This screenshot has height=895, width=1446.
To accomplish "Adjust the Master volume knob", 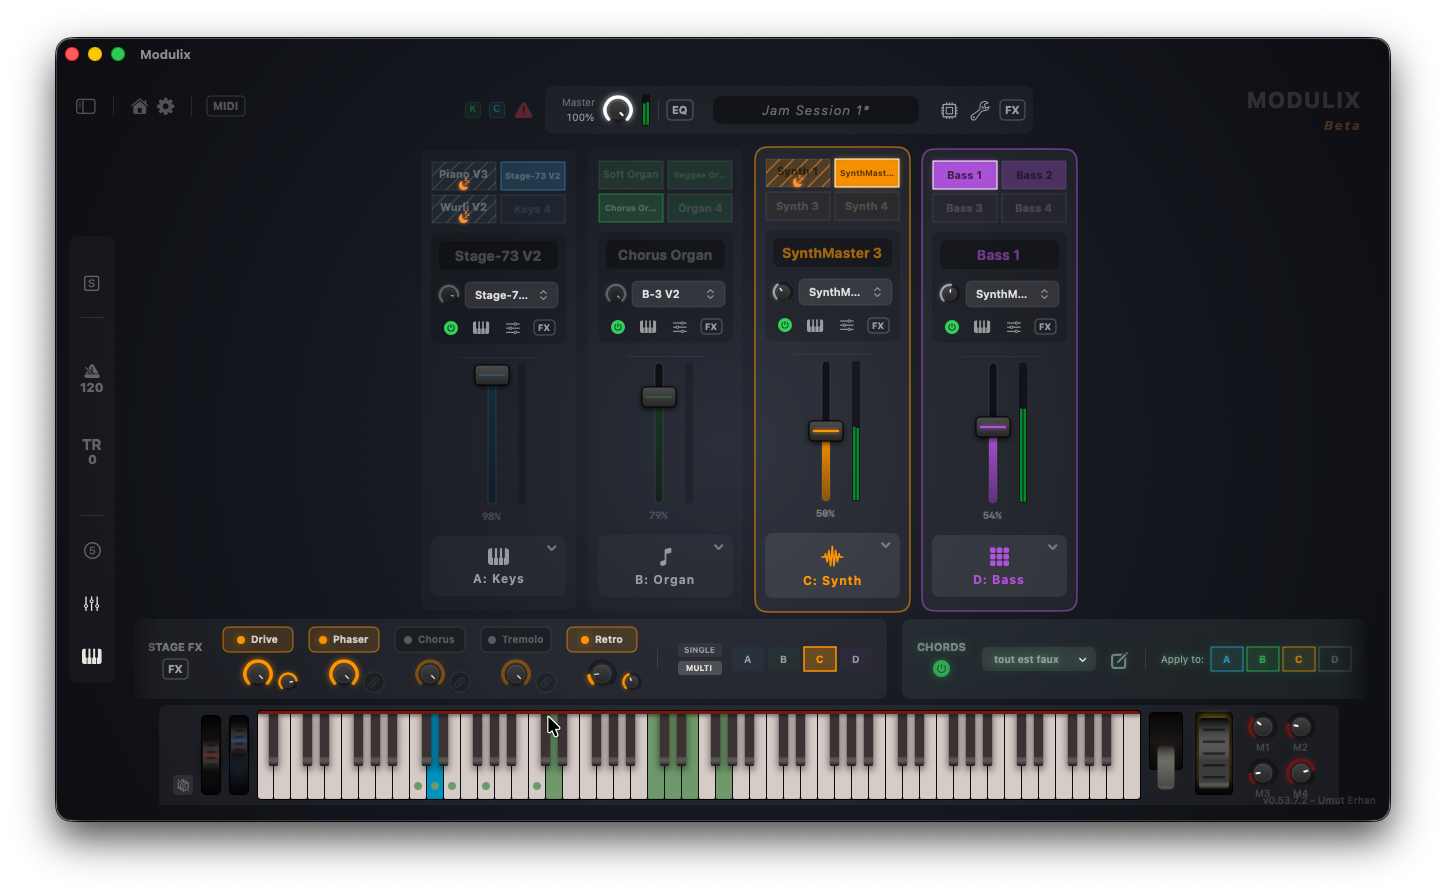I will (x=618, y=109).
